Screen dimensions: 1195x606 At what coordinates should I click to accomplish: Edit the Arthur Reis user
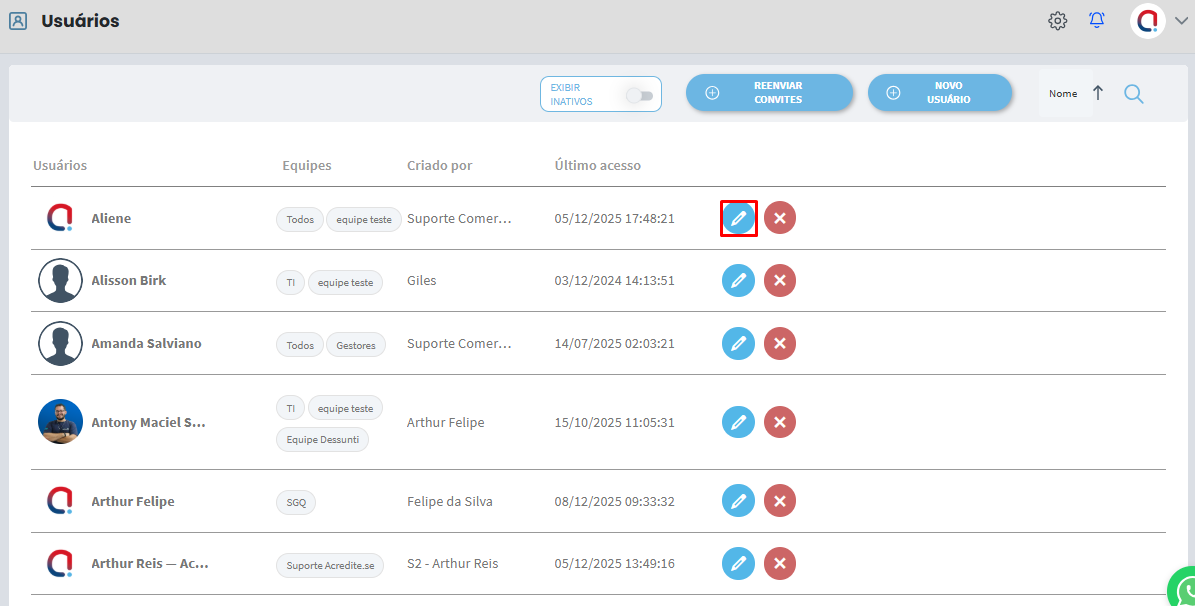pos(738,564)
